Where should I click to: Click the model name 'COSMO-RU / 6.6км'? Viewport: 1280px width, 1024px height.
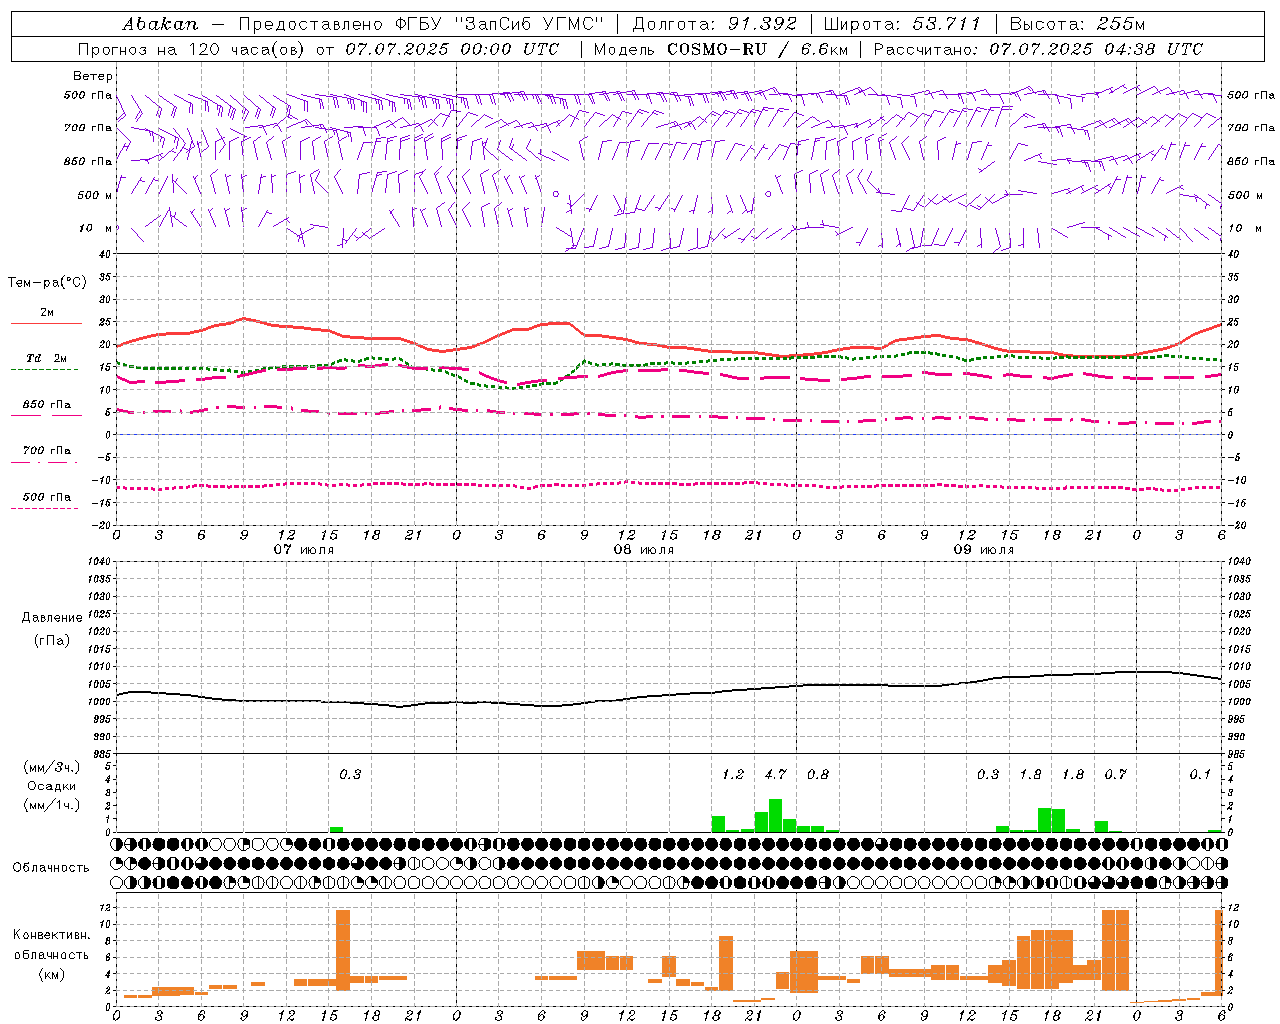click(x=758, y=49)
